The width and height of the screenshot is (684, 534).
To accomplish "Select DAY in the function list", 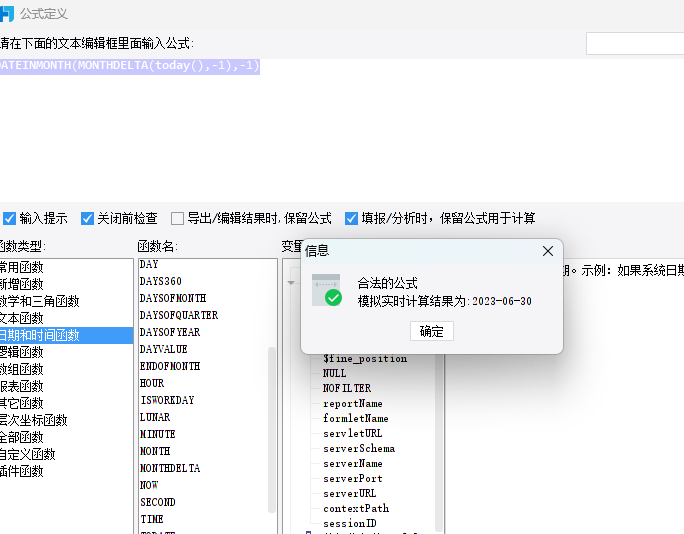I will (x=149, y=264).
